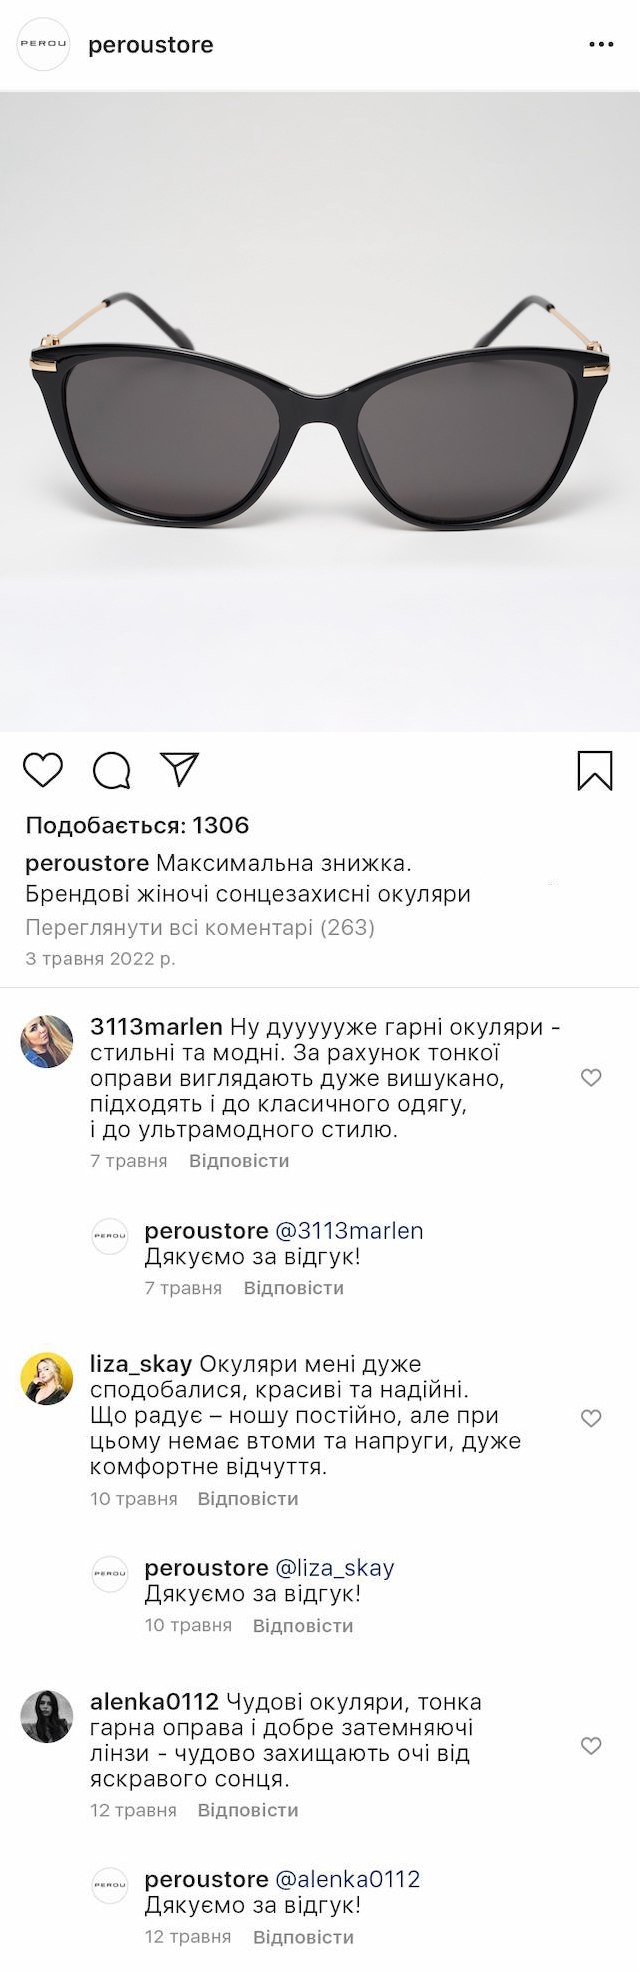Open the sunglasses product photo
The width and height of the screenshot is (640, 1972).
[320, 411]
